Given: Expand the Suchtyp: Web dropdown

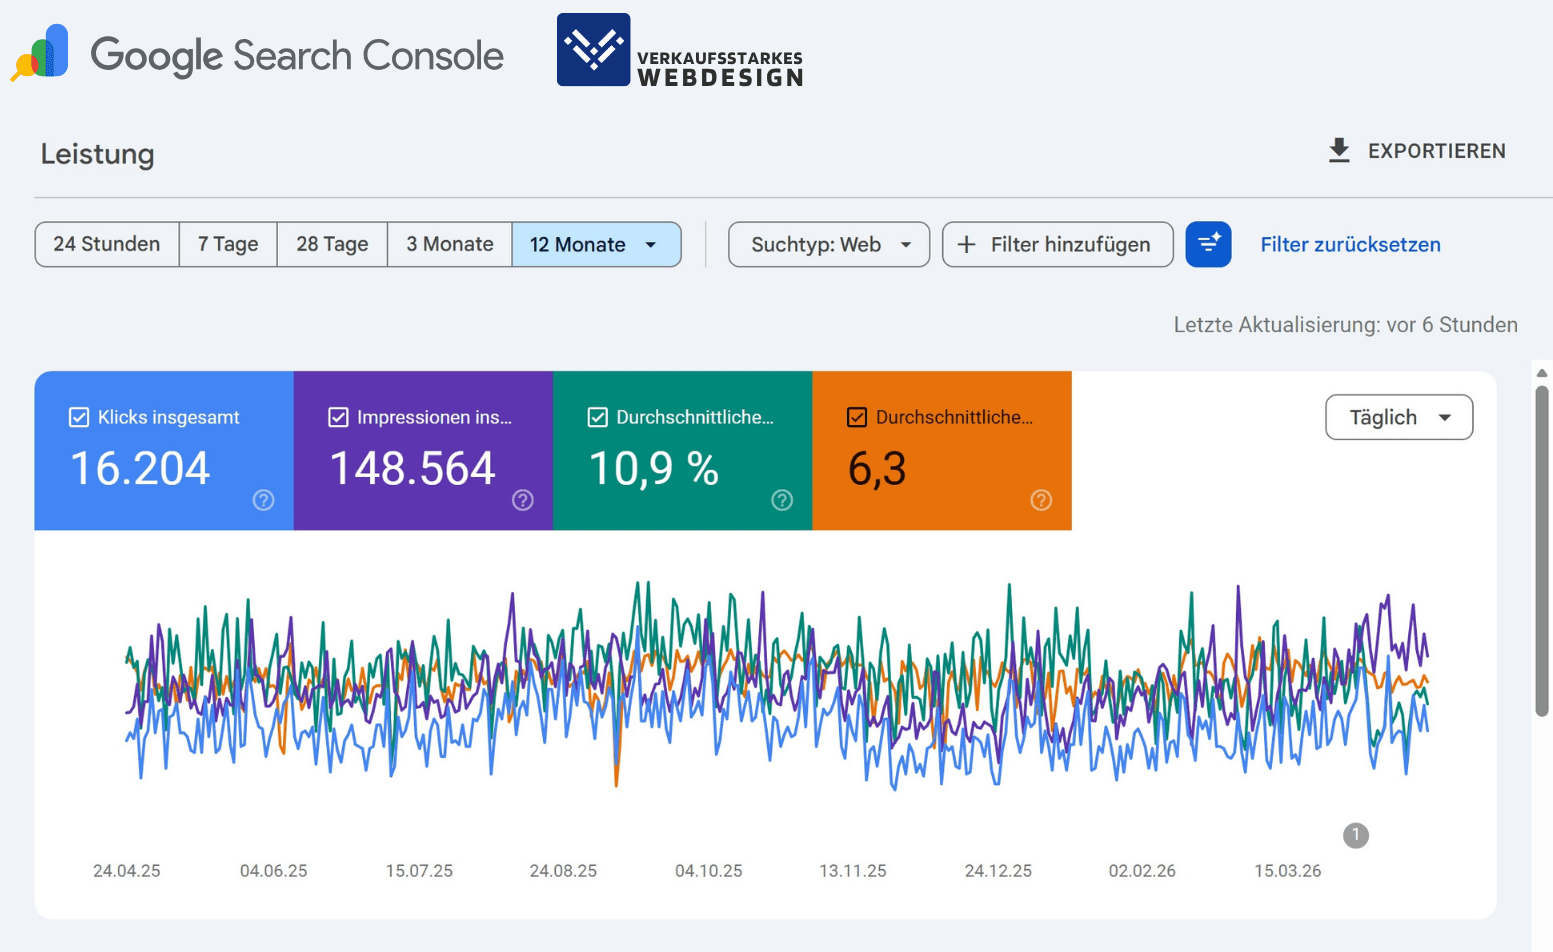Looking at the screenshot, I should tap(828, 244).
